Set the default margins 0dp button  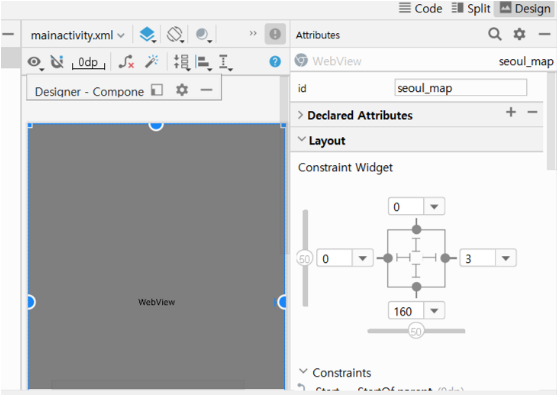[88, 63]
